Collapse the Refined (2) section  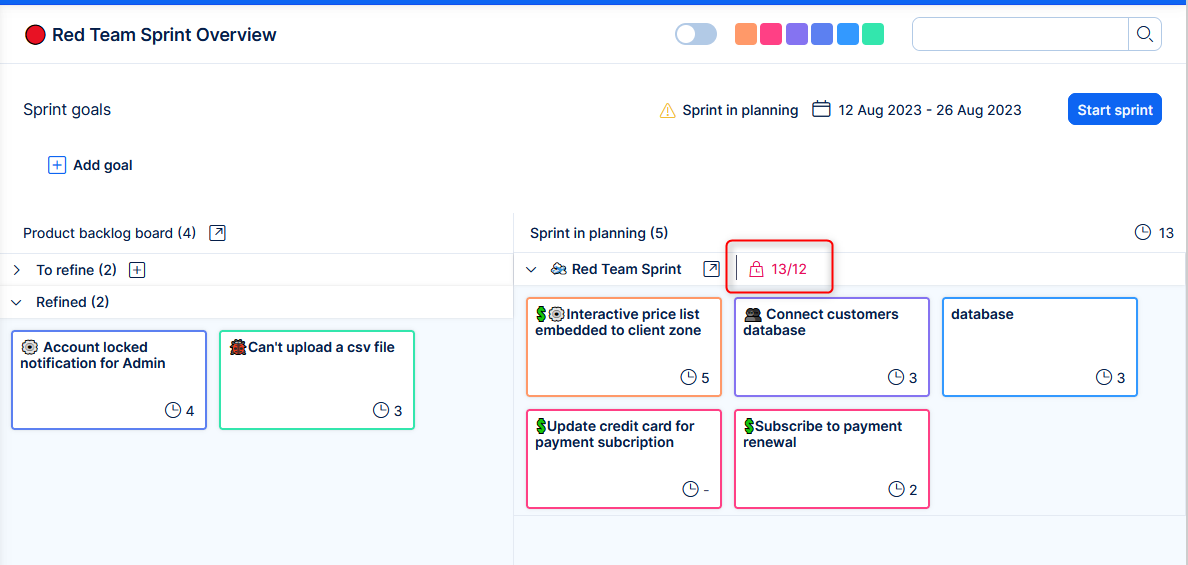[x=17, y=302]
